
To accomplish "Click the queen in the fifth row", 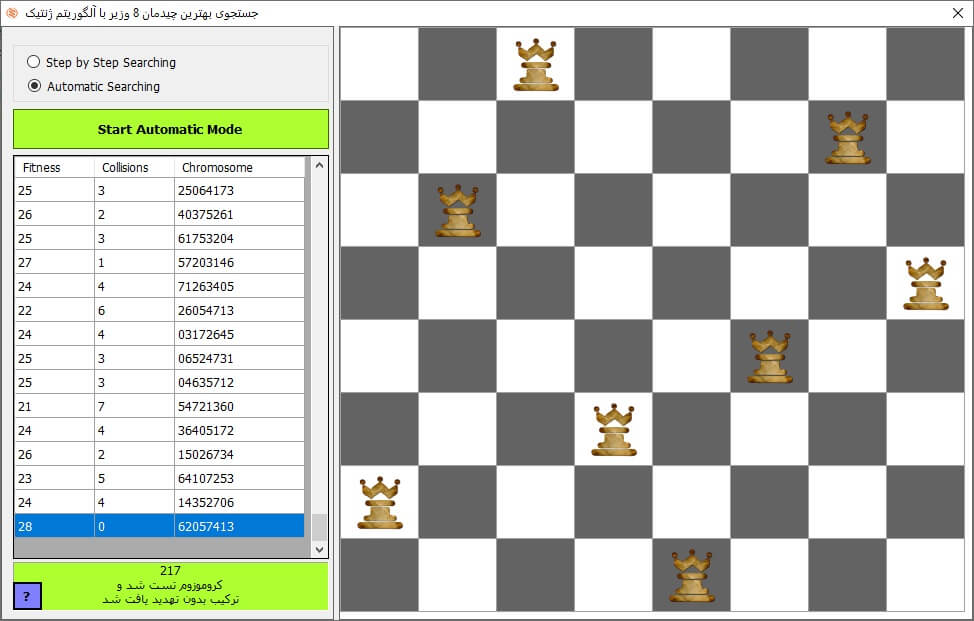I will (x=770, y=357).
